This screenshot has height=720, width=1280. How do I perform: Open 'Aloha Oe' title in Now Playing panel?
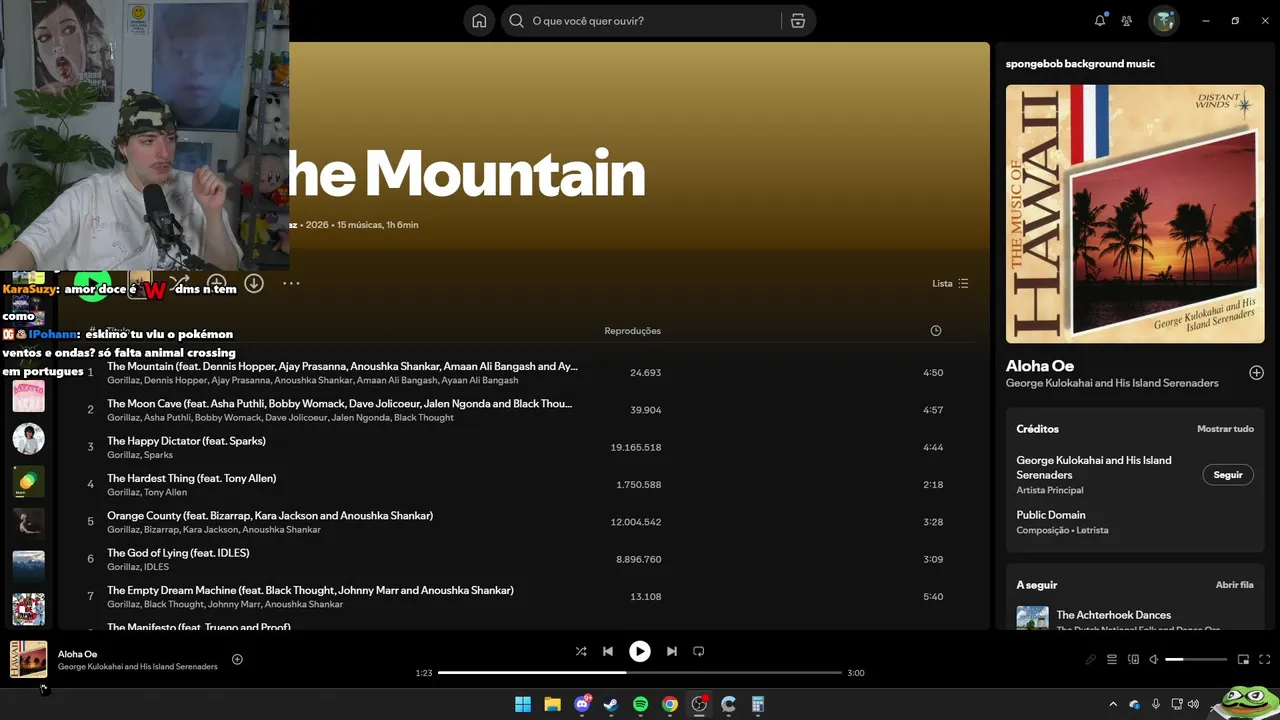[x=1040, y=366]
